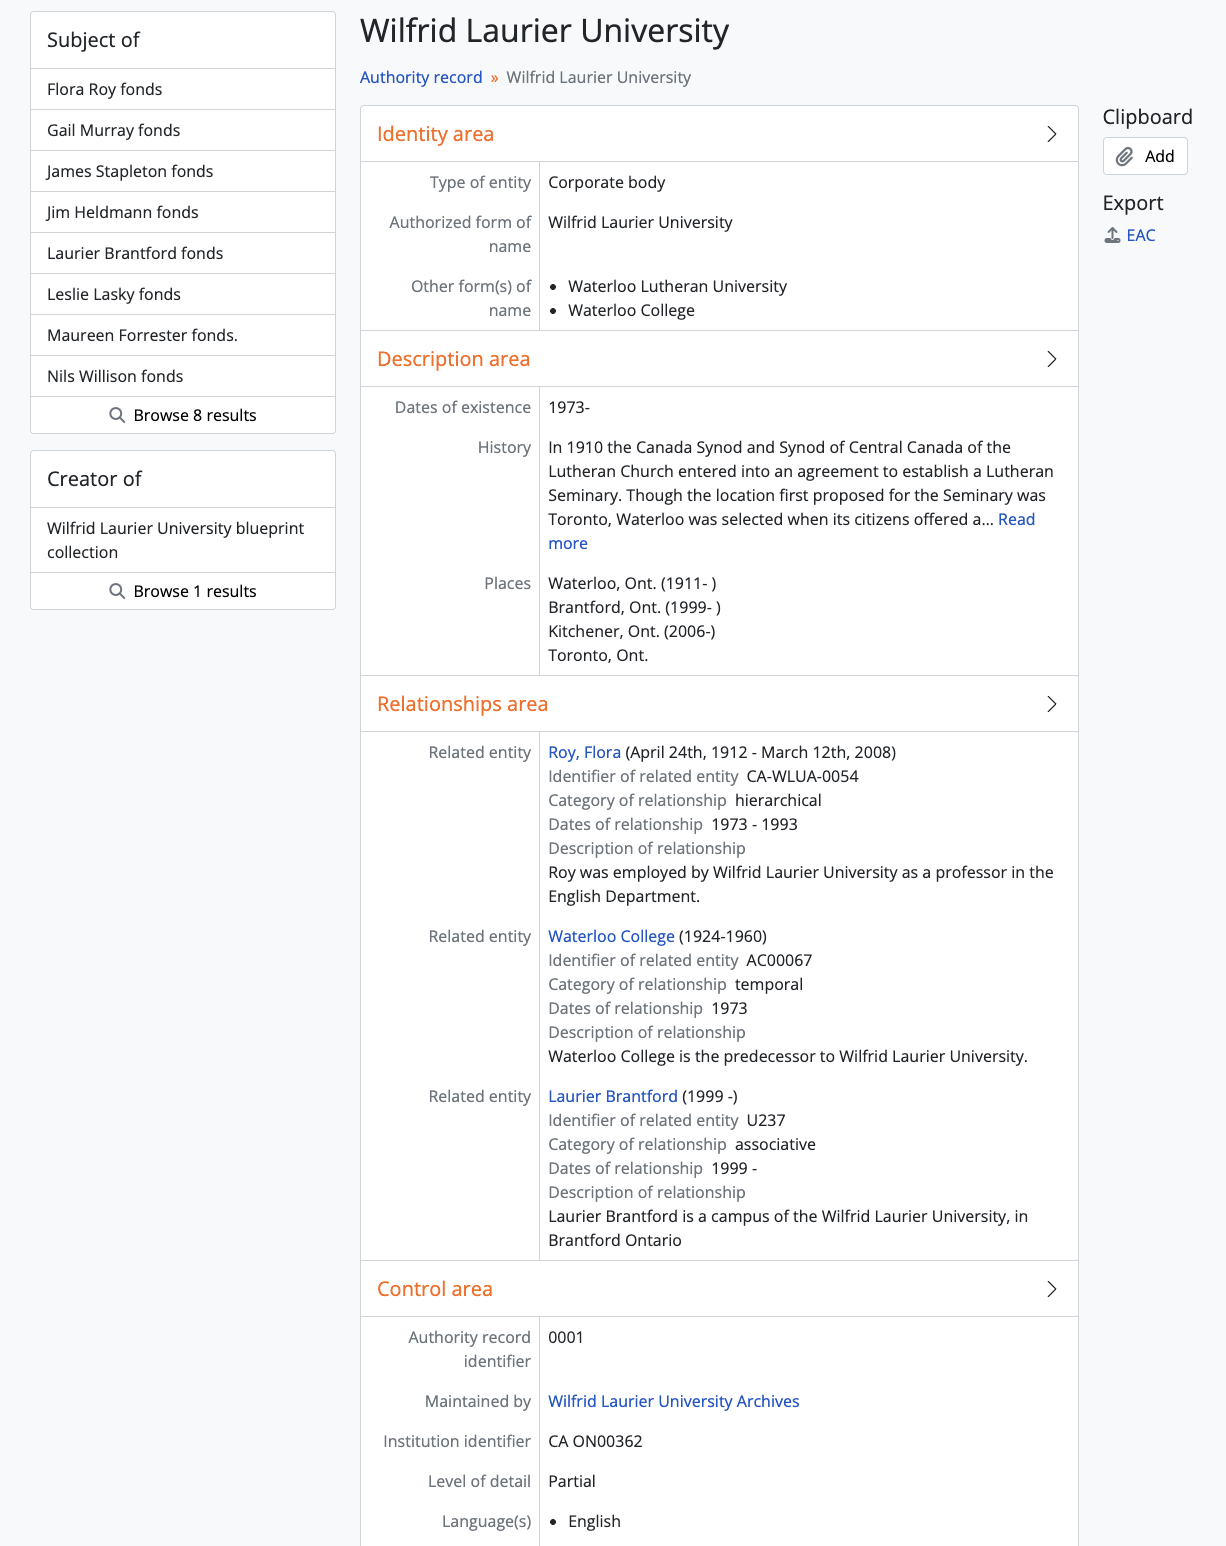
Task: Open the Roy, Flora related entity
Action: 584,752
